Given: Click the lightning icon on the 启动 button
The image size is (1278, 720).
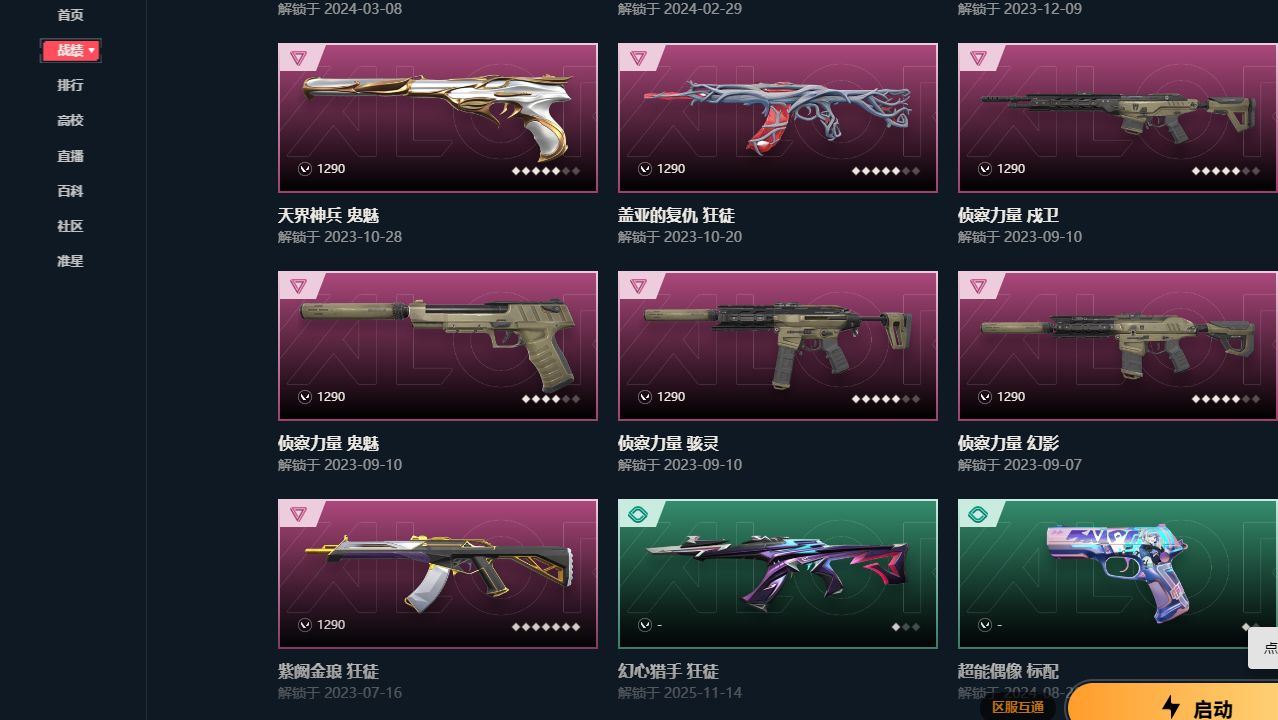Looking at the screenshot, I should tap(1170, 707).
